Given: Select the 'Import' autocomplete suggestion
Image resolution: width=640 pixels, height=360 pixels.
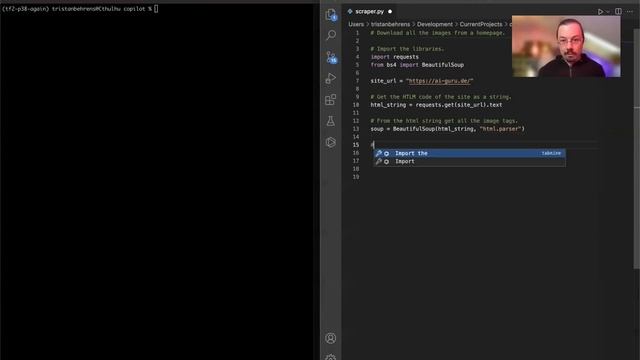Looking at the screenshot, I should coord(469,162).
